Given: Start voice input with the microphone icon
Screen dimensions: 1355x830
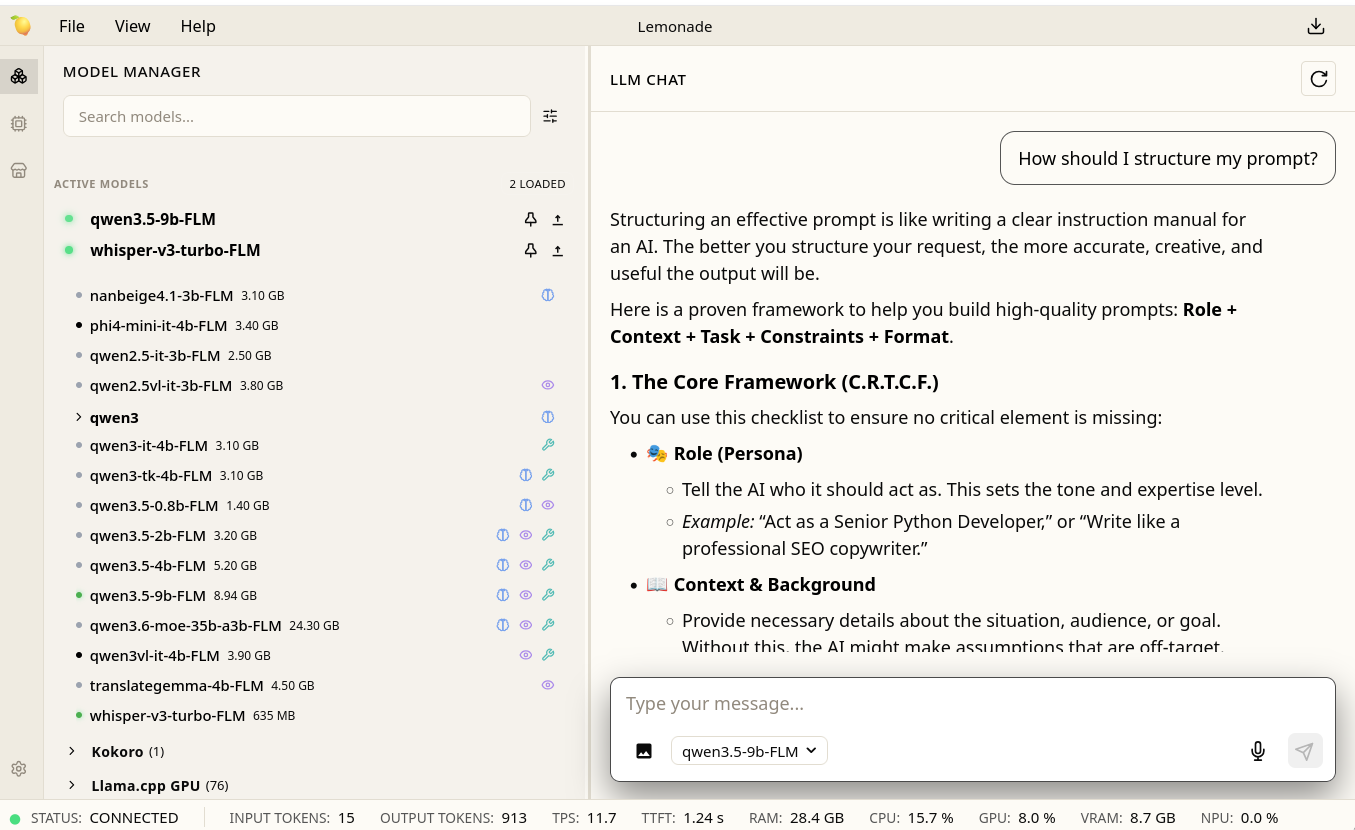Looking at the screenshot, I should click(1258, 751).
